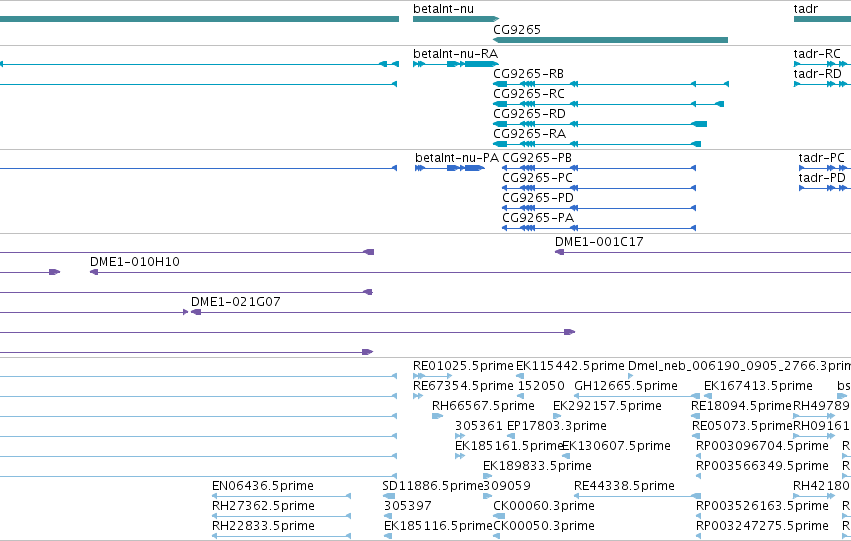
Task: Click transcript CG9265-RC
Action: pyautogui.click(x=608, y=104)
